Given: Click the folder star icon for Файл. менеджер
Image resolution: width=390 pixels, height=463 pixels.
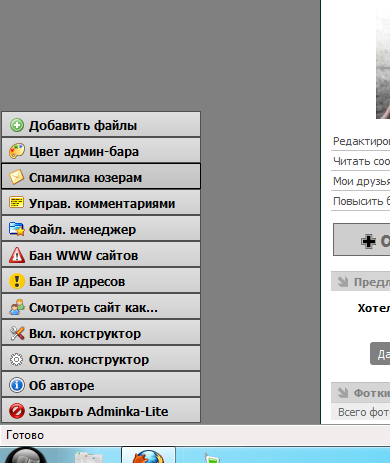Looking at the screenshot, I should click(17, 229).
